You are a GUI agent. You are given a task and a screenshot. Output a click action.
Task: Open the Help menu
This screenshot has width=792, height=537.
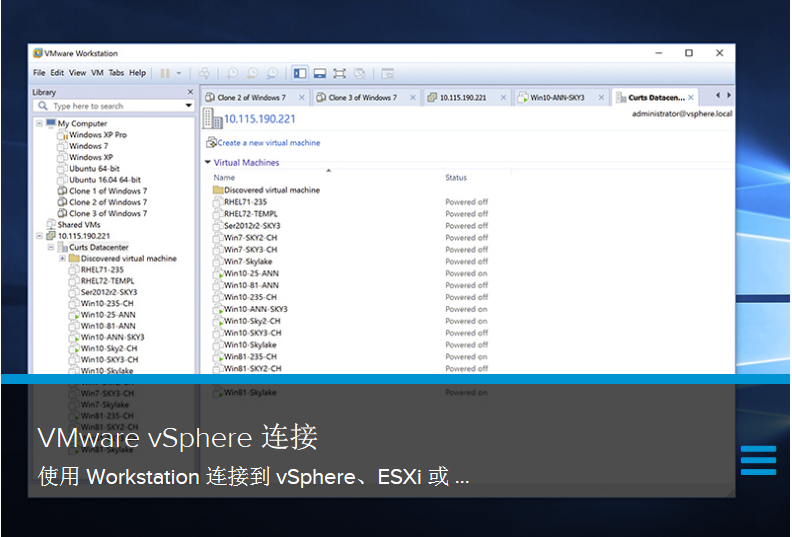137,73
